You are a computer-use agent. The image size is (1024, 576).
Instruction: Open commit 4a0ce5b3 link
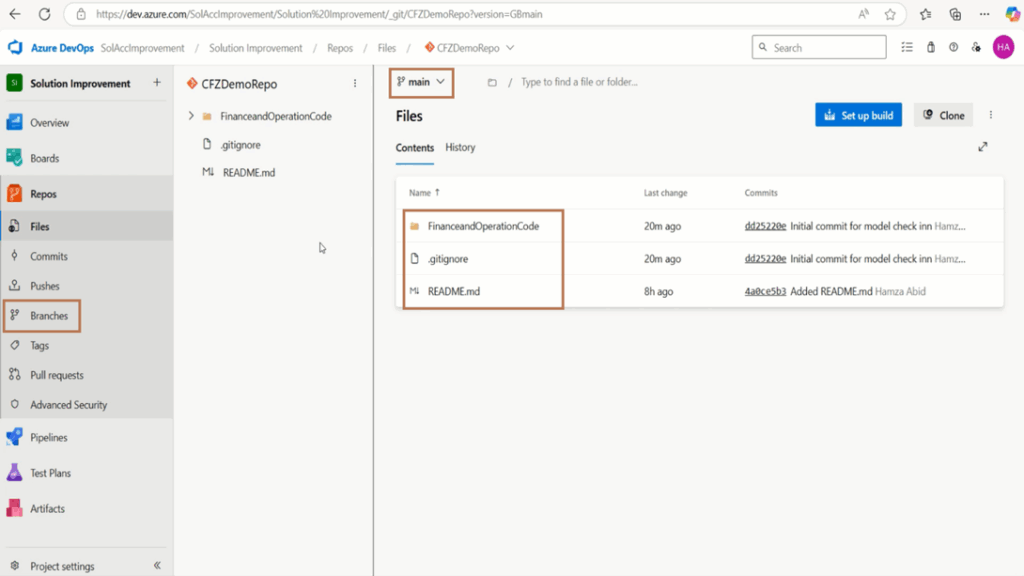tap(765, 291)
